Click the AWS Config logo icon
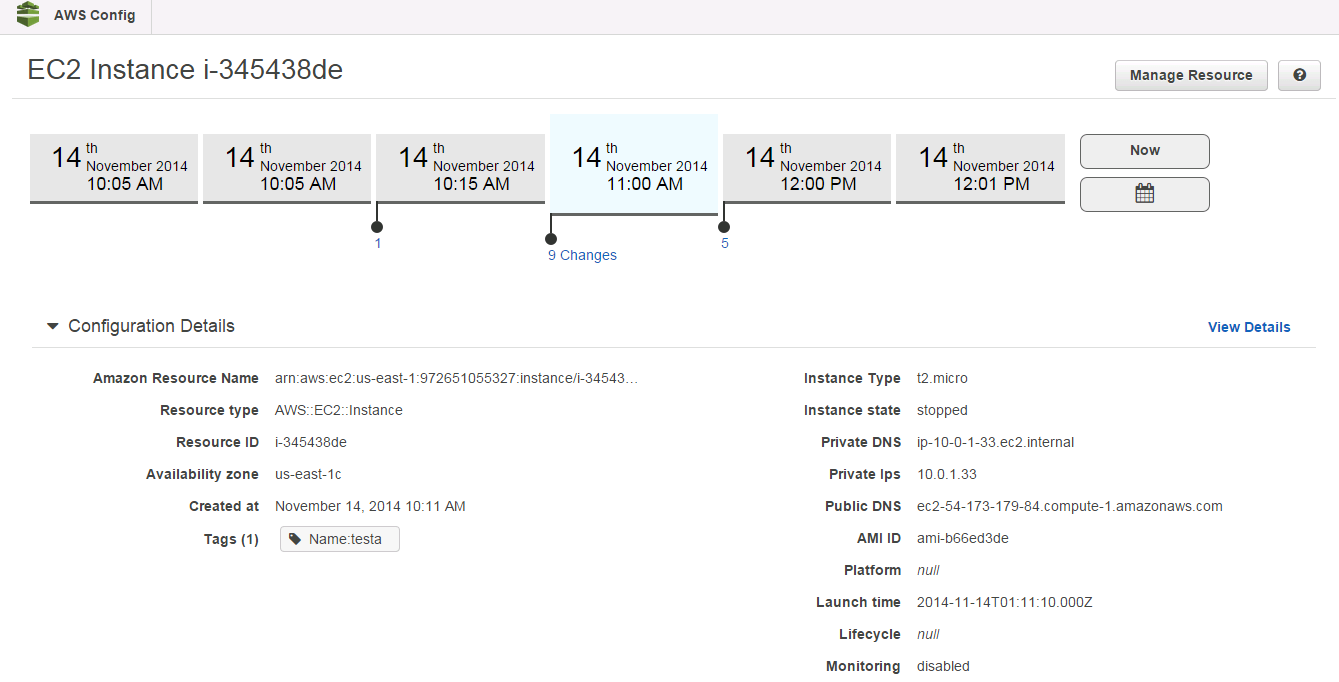 pyautogui.click(x=28, y=15)
